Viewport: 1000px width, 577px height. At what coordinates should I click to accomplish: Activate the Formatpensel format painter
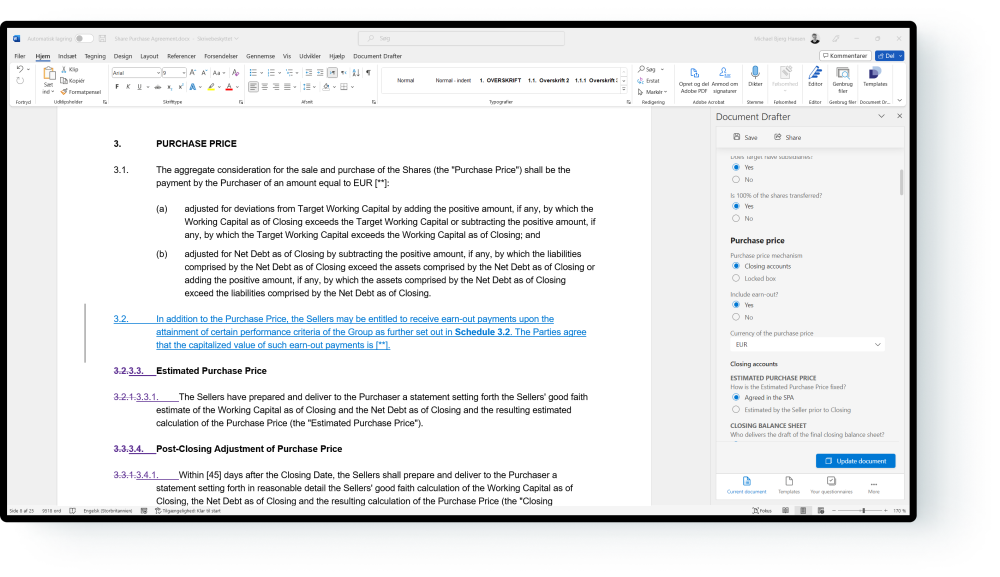[x=80, y=92]
